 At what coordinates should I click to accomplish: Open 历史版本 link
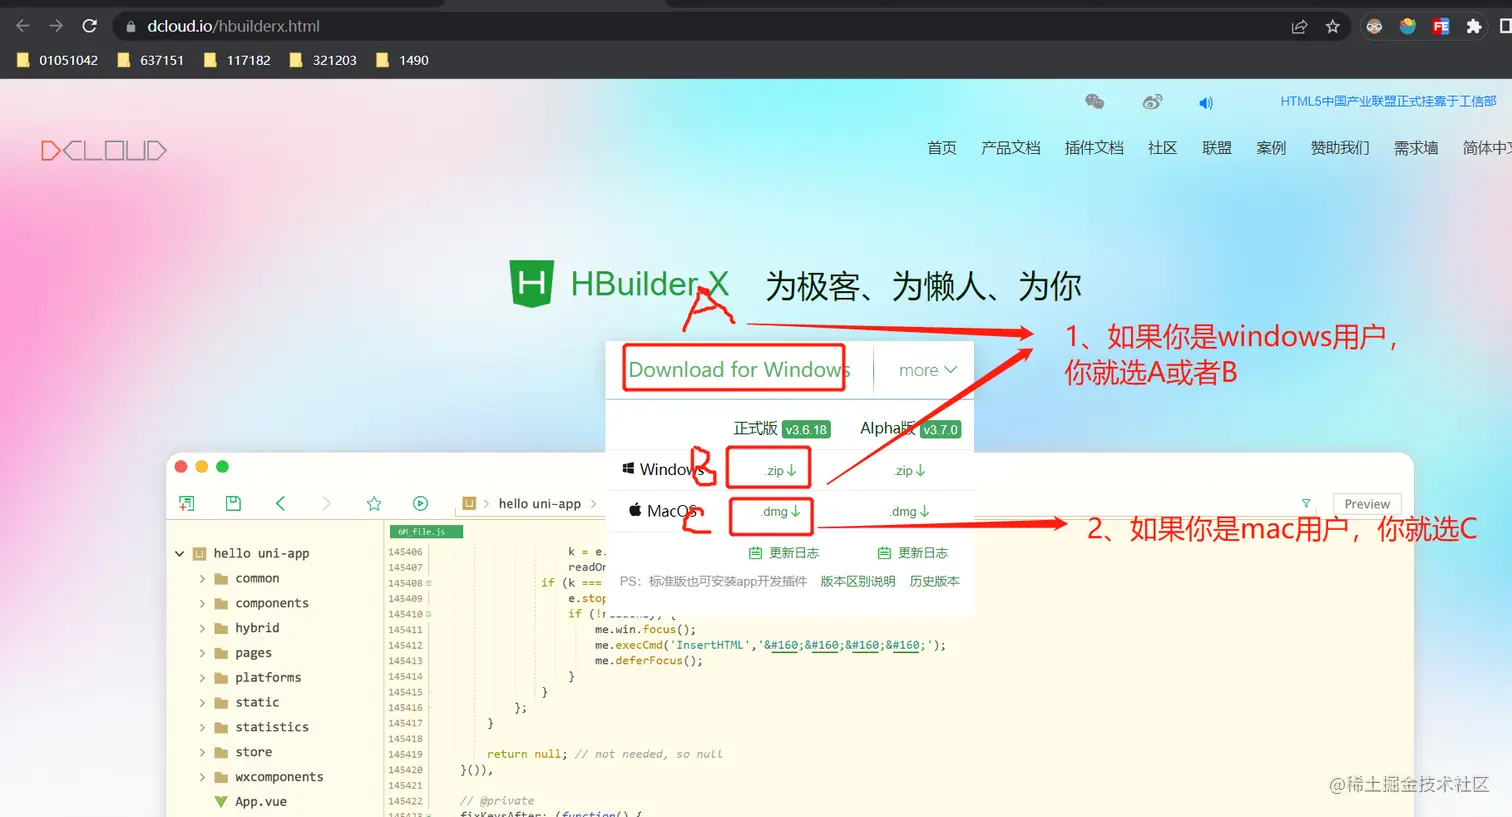click(x=934, y=581)
